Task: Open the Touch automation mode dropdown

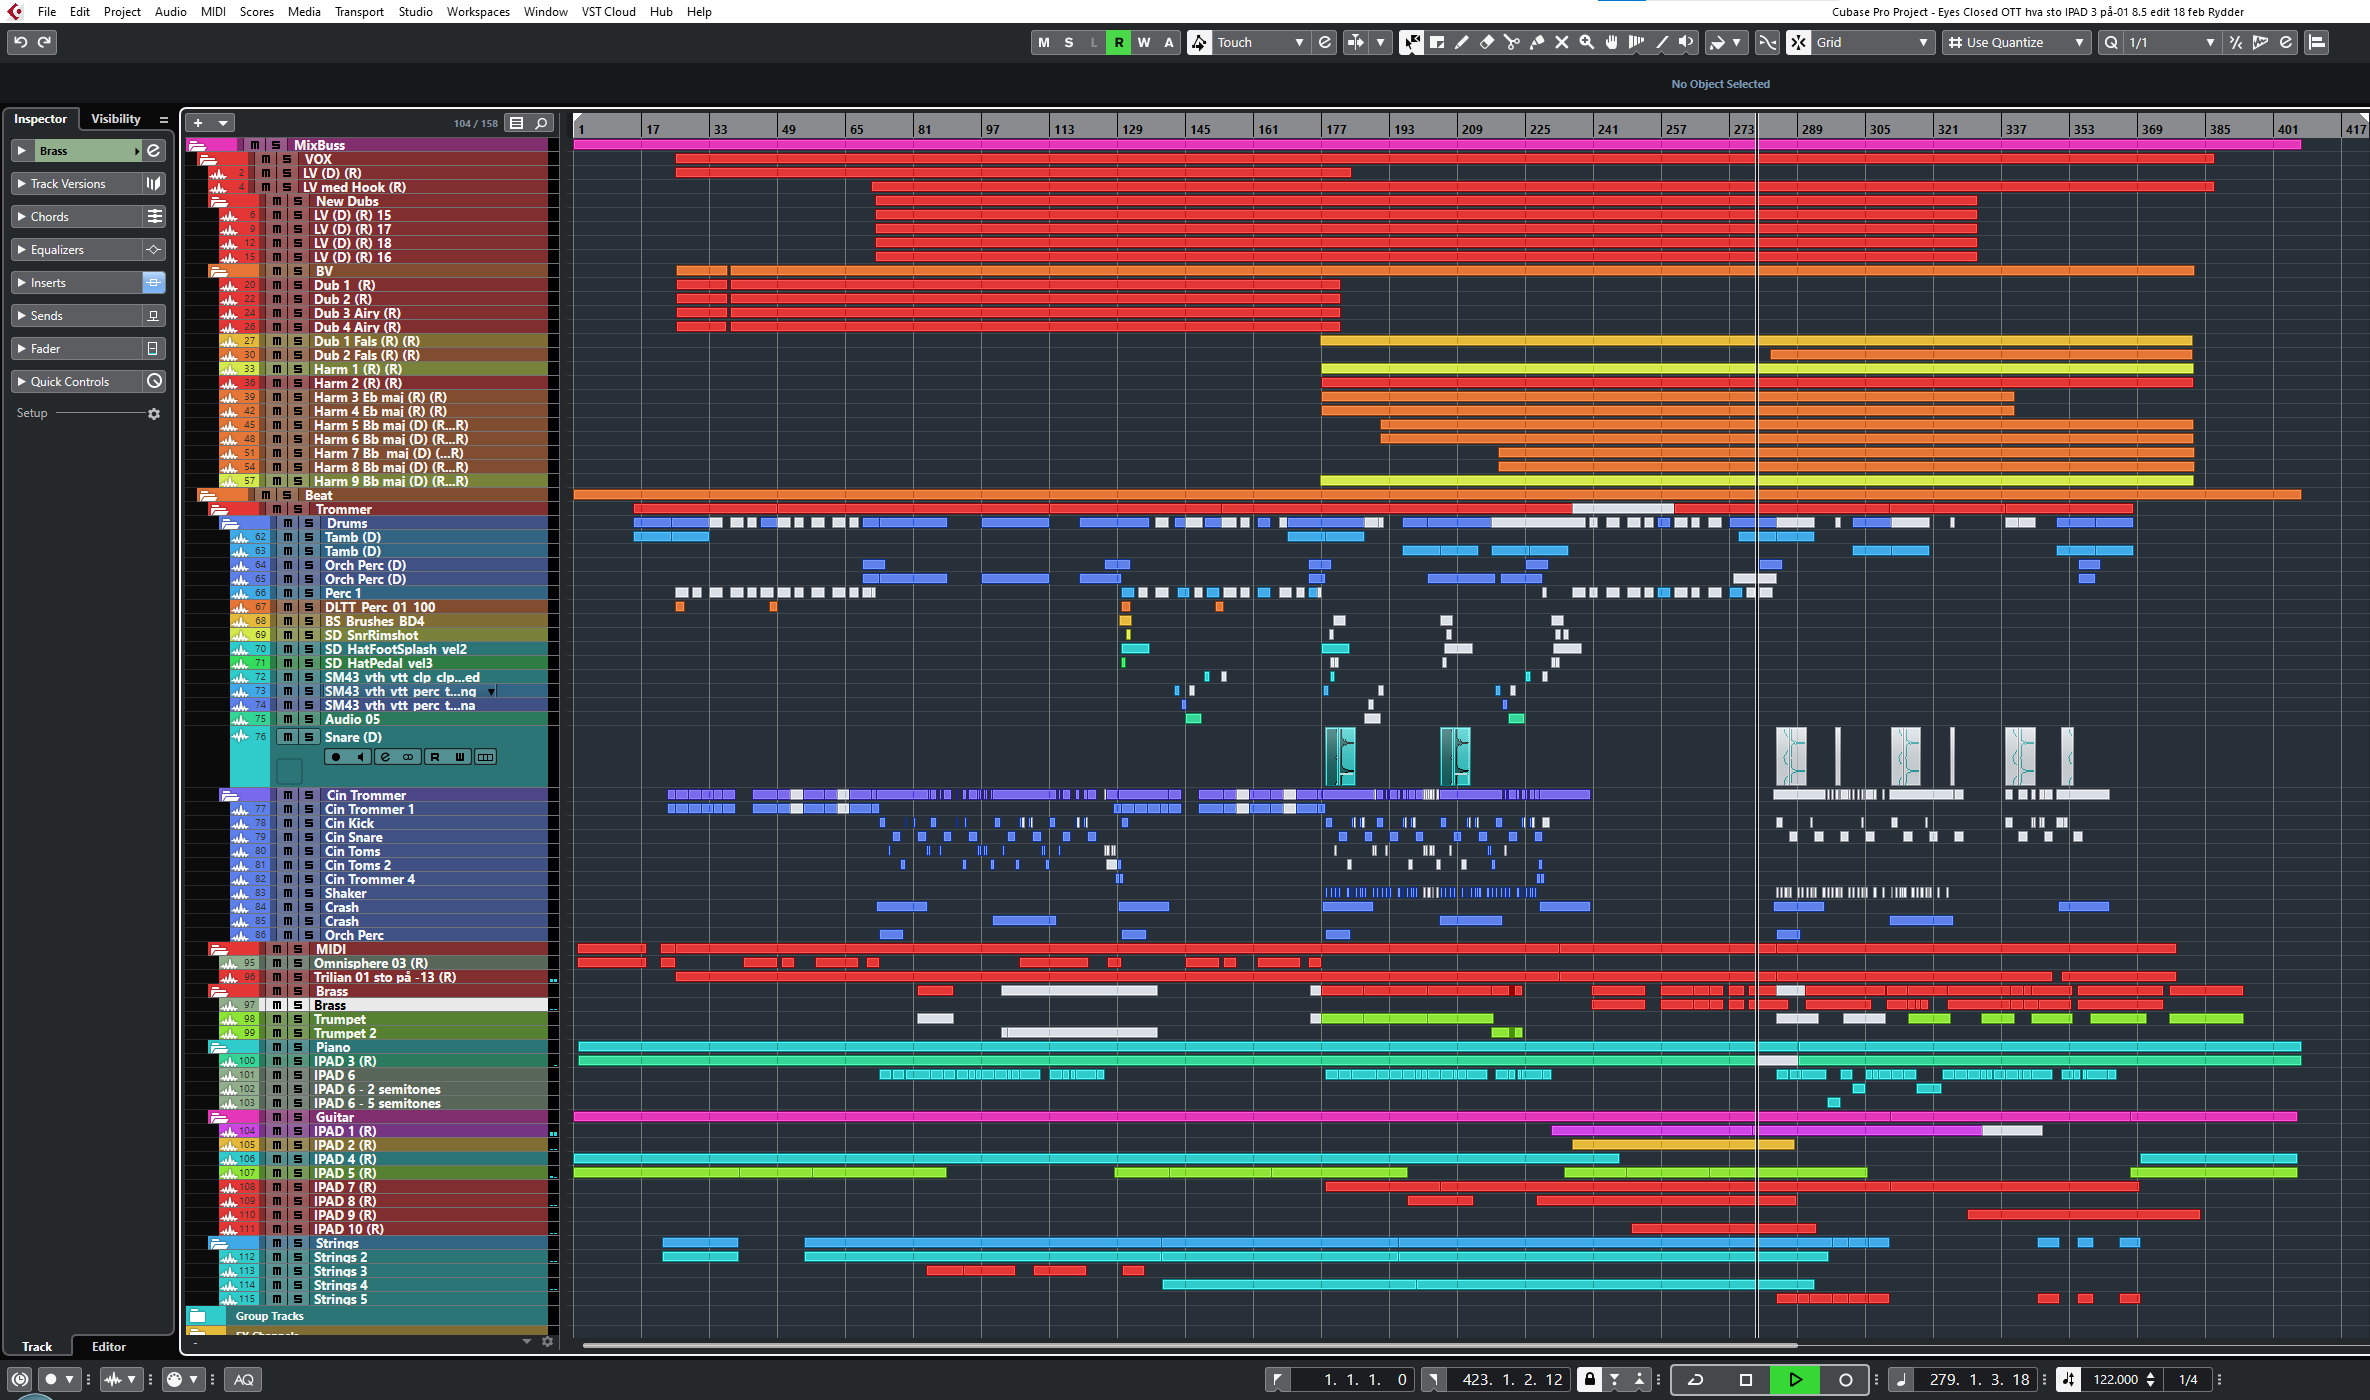Action: (1260, 42)
